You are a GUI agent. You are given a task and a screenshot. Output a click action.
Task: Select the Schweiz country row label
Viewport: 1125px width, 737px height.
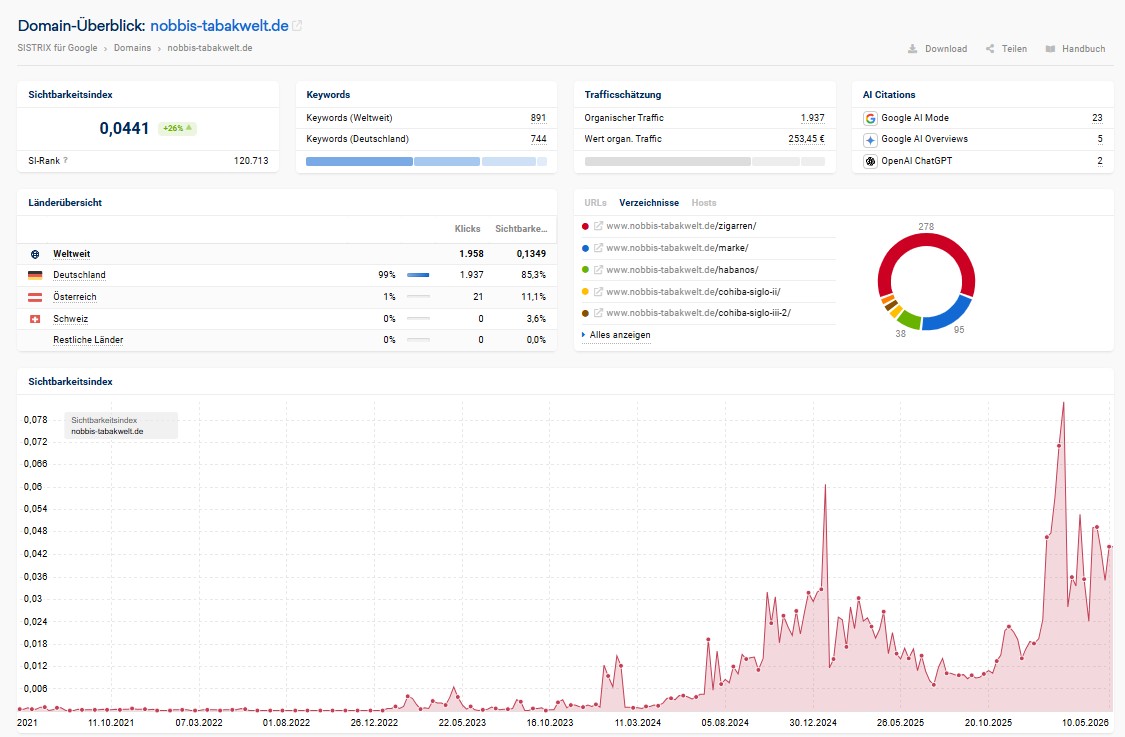point(70,319)
